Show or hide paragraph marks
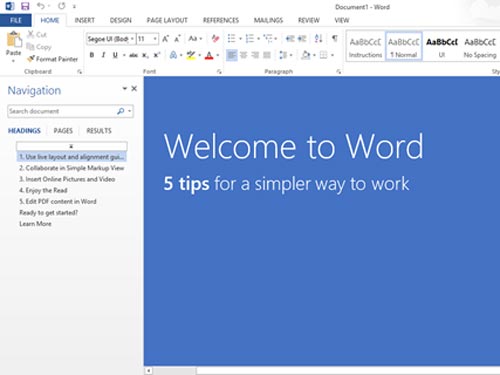Screen dimensions: 500x375 [x=334, y=39]
